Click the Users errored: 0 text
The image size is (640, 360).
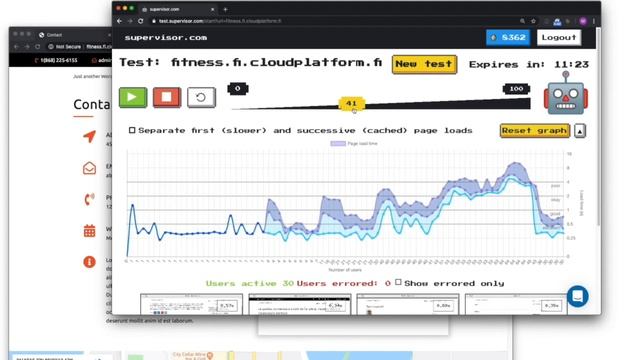click(x=344, y=283)
